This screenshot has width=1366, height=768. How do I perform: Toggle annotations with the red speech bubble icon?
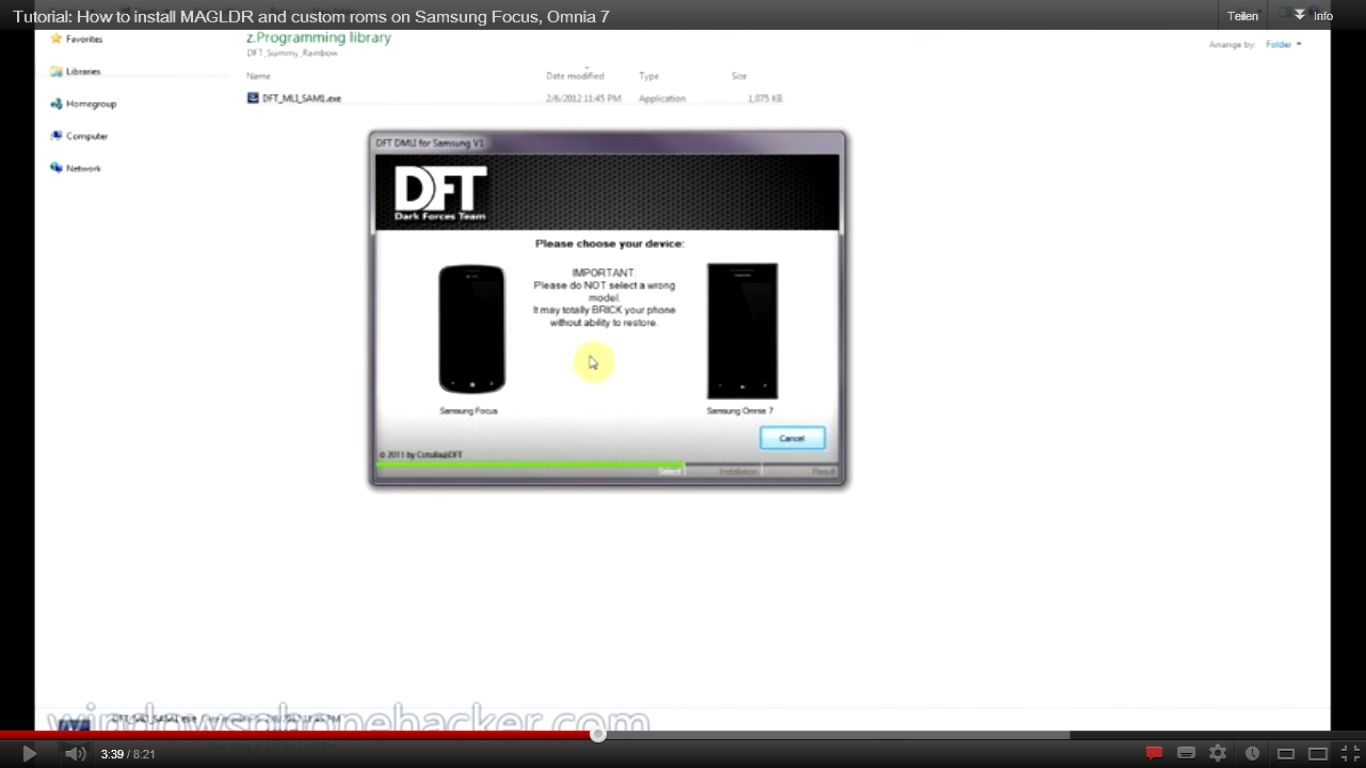[1154, 753]
